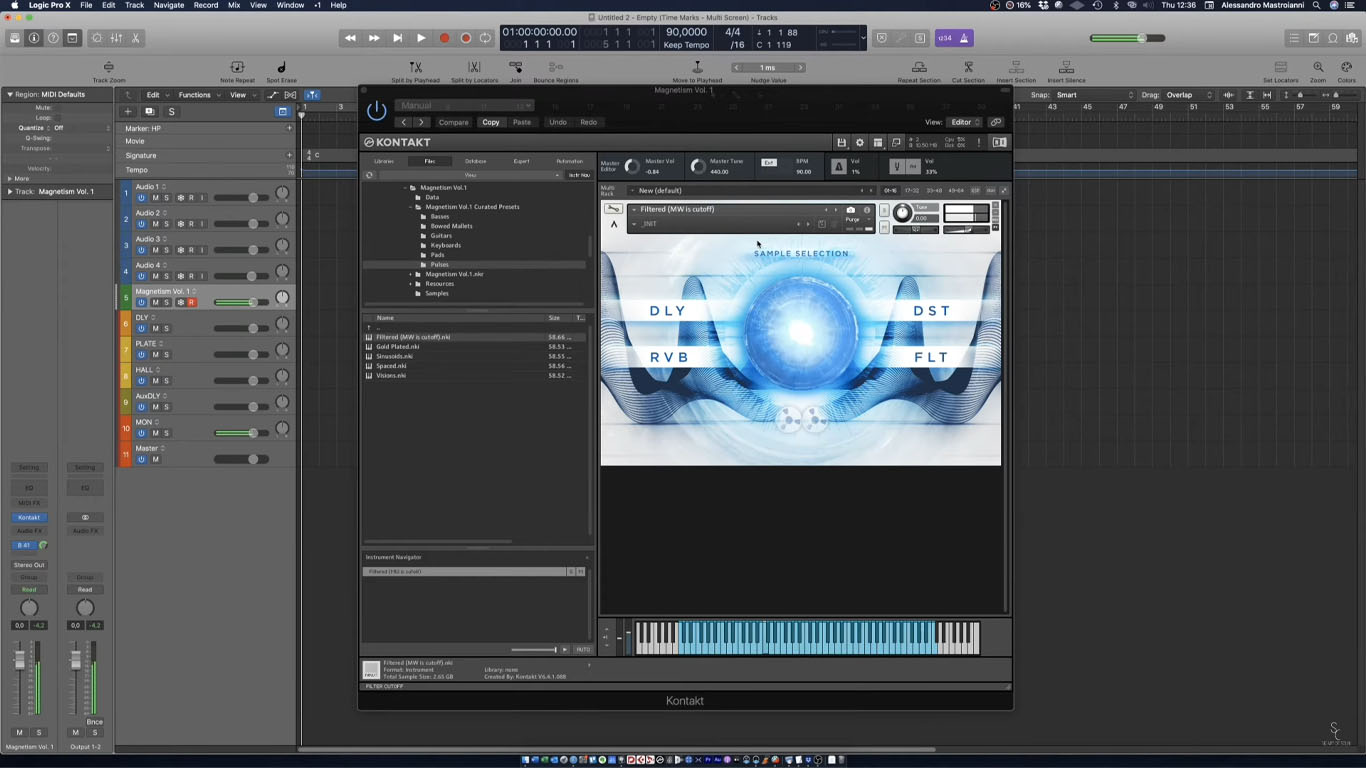
Task: Click the Repeat Section icon
Action: pos(918,67)
